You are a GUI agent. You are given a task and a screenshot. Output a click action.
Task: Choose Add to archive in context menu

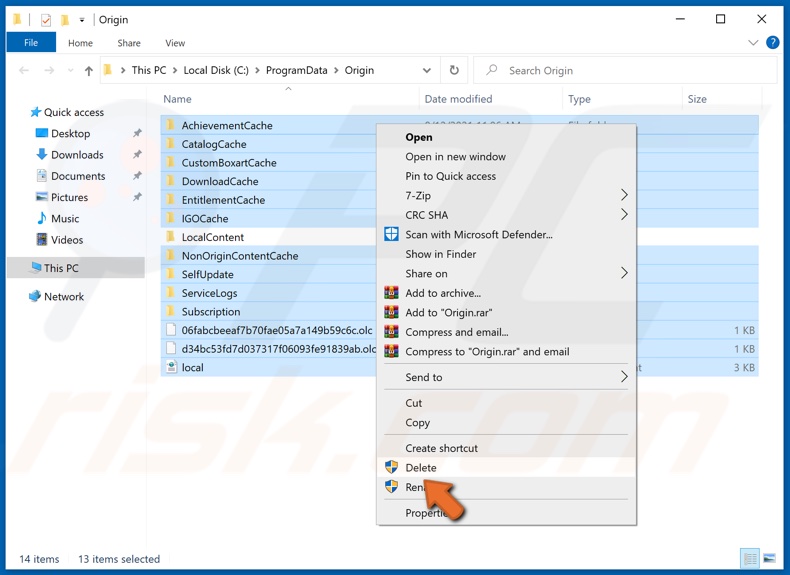coord(443,293)
